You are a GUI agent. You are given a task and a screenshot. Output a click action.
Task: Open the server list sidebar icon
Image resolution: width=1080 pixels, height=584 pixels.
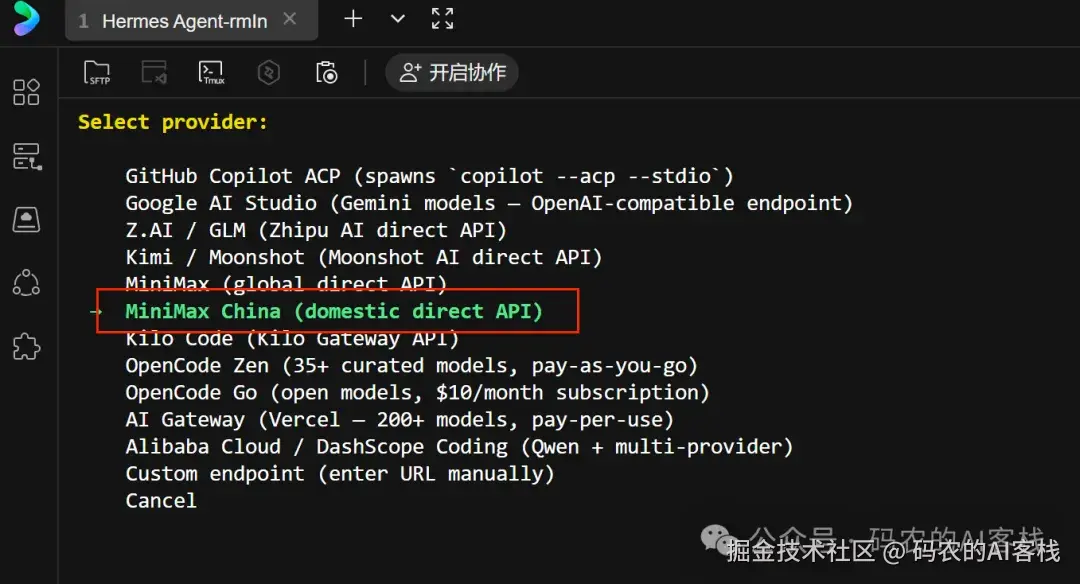point(27,156)
